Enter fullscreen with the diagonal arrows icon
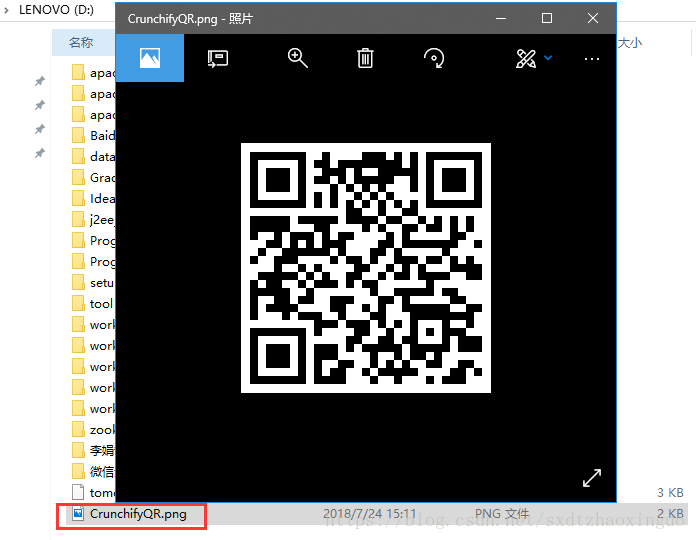 592,478
